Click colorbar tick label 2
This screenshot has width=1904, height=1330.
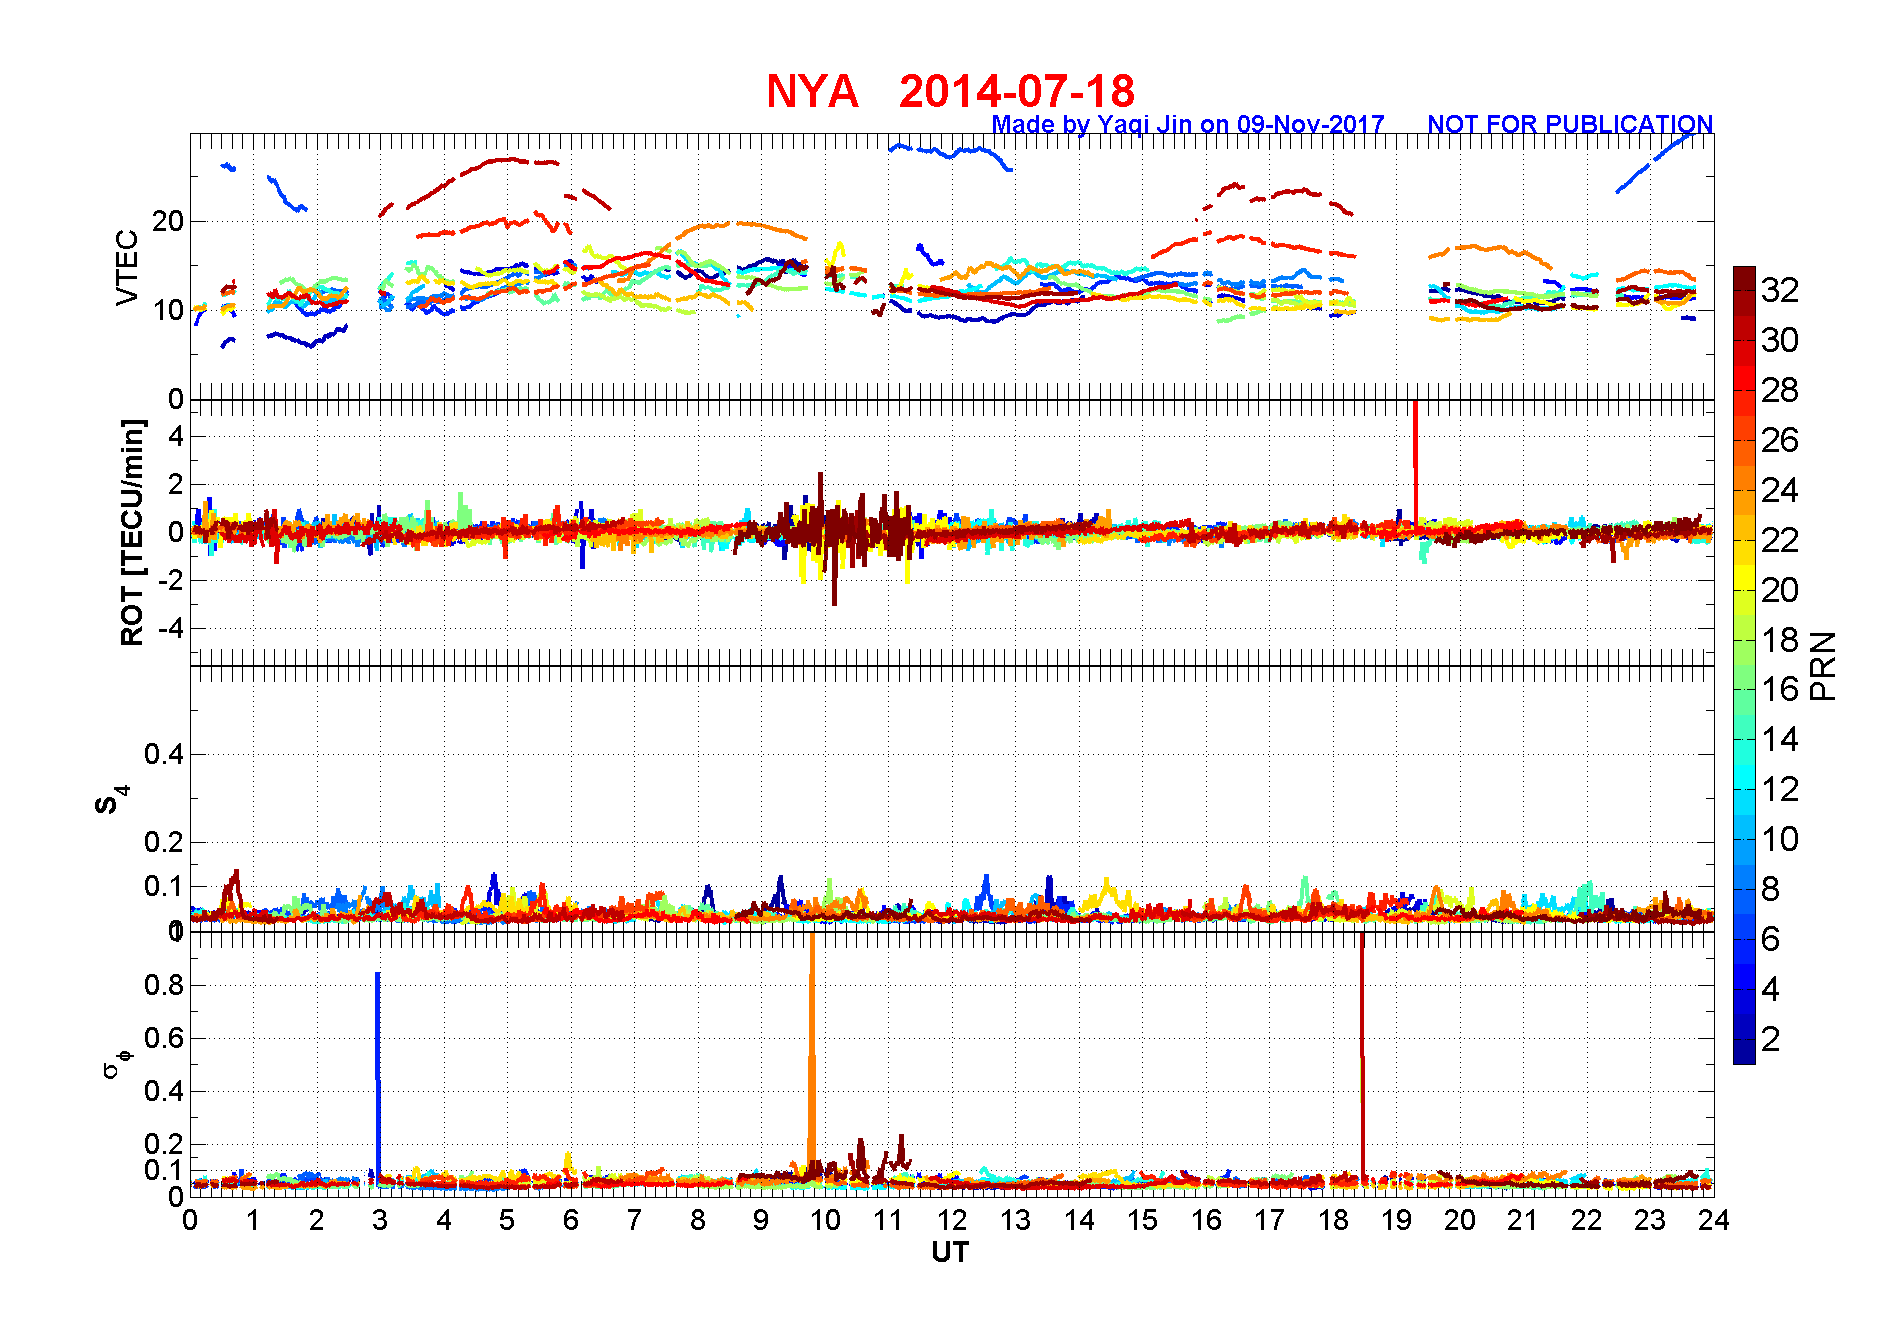(x=1771, y=1039)
